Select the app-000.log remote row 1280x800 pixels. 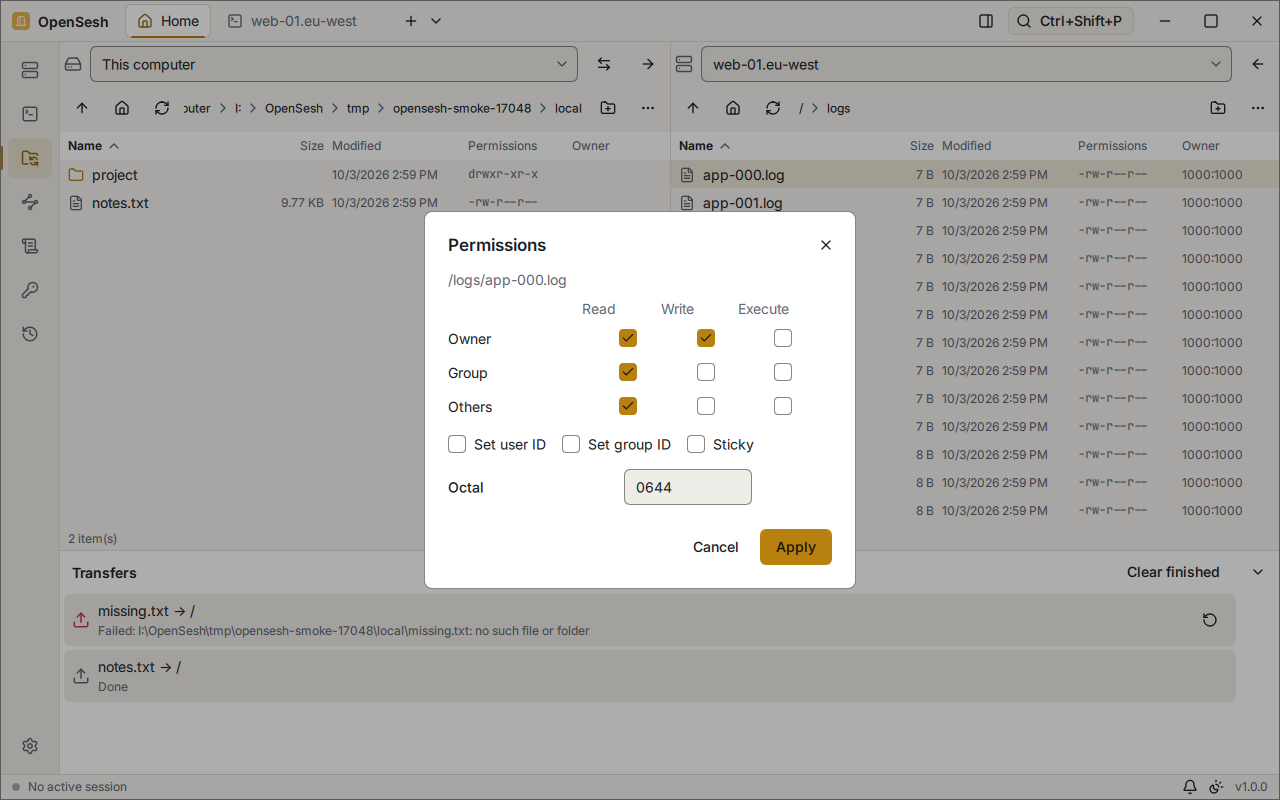click(975, 175)
